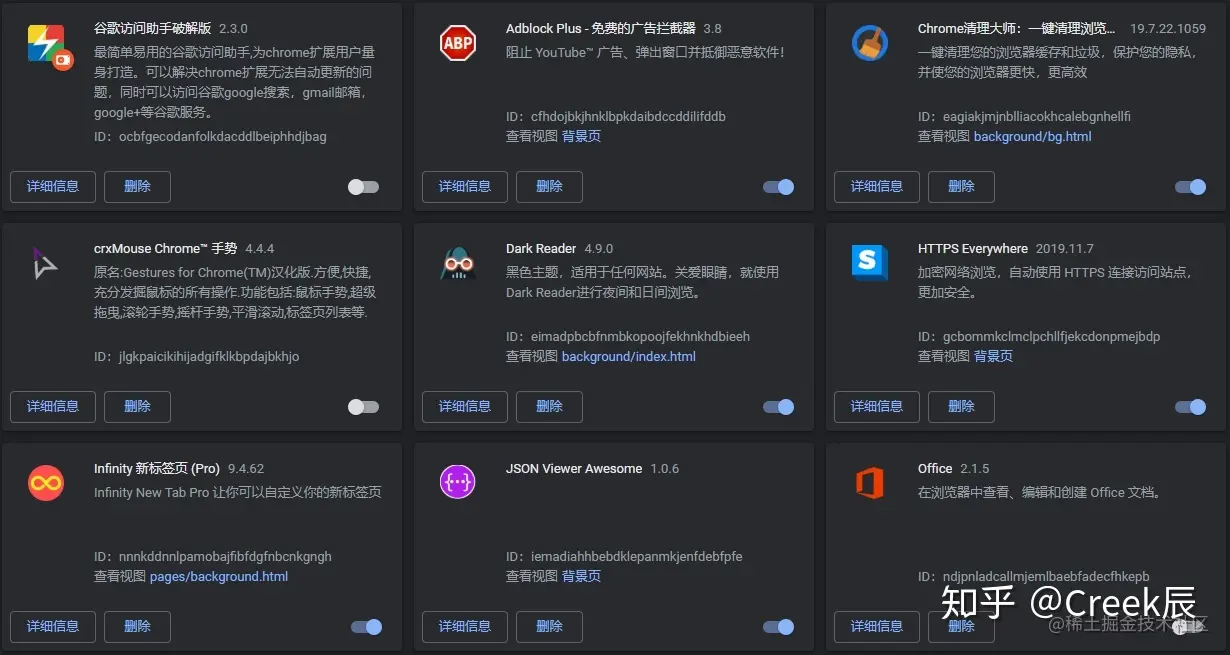Click the title text 谷歌访问助手破解版

[x=152, y=29]
